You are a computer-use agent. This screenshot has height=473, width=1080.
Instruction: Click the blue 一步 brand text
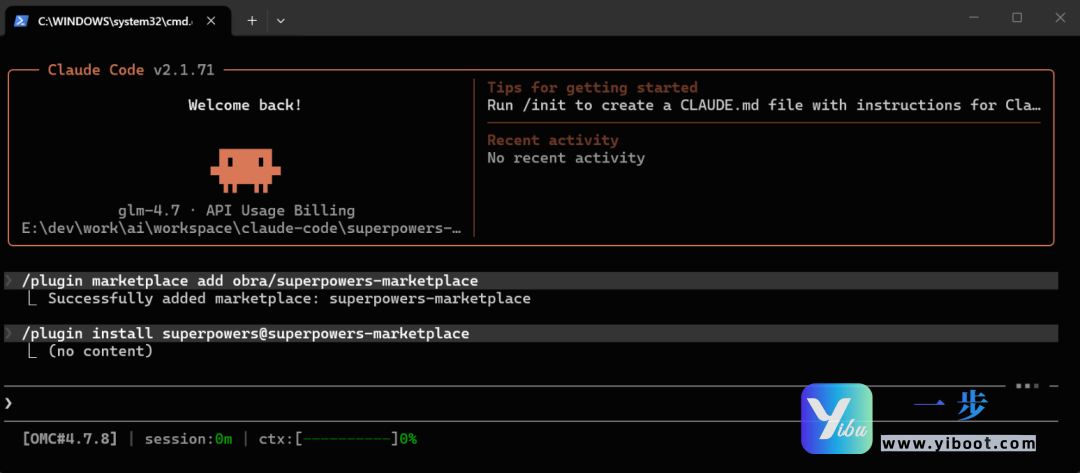point(950,405)
